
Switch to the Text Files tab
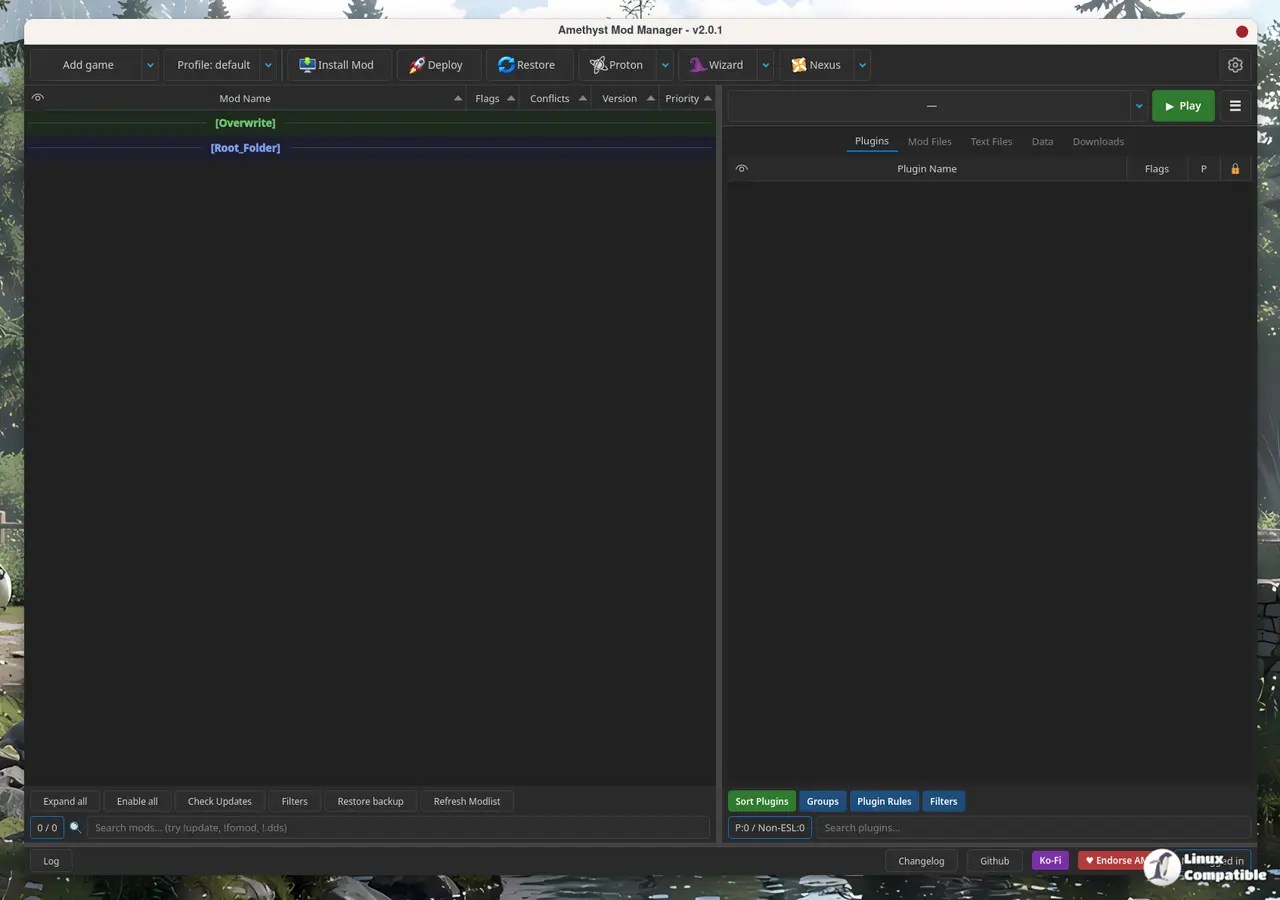click(x=992, y=141)
